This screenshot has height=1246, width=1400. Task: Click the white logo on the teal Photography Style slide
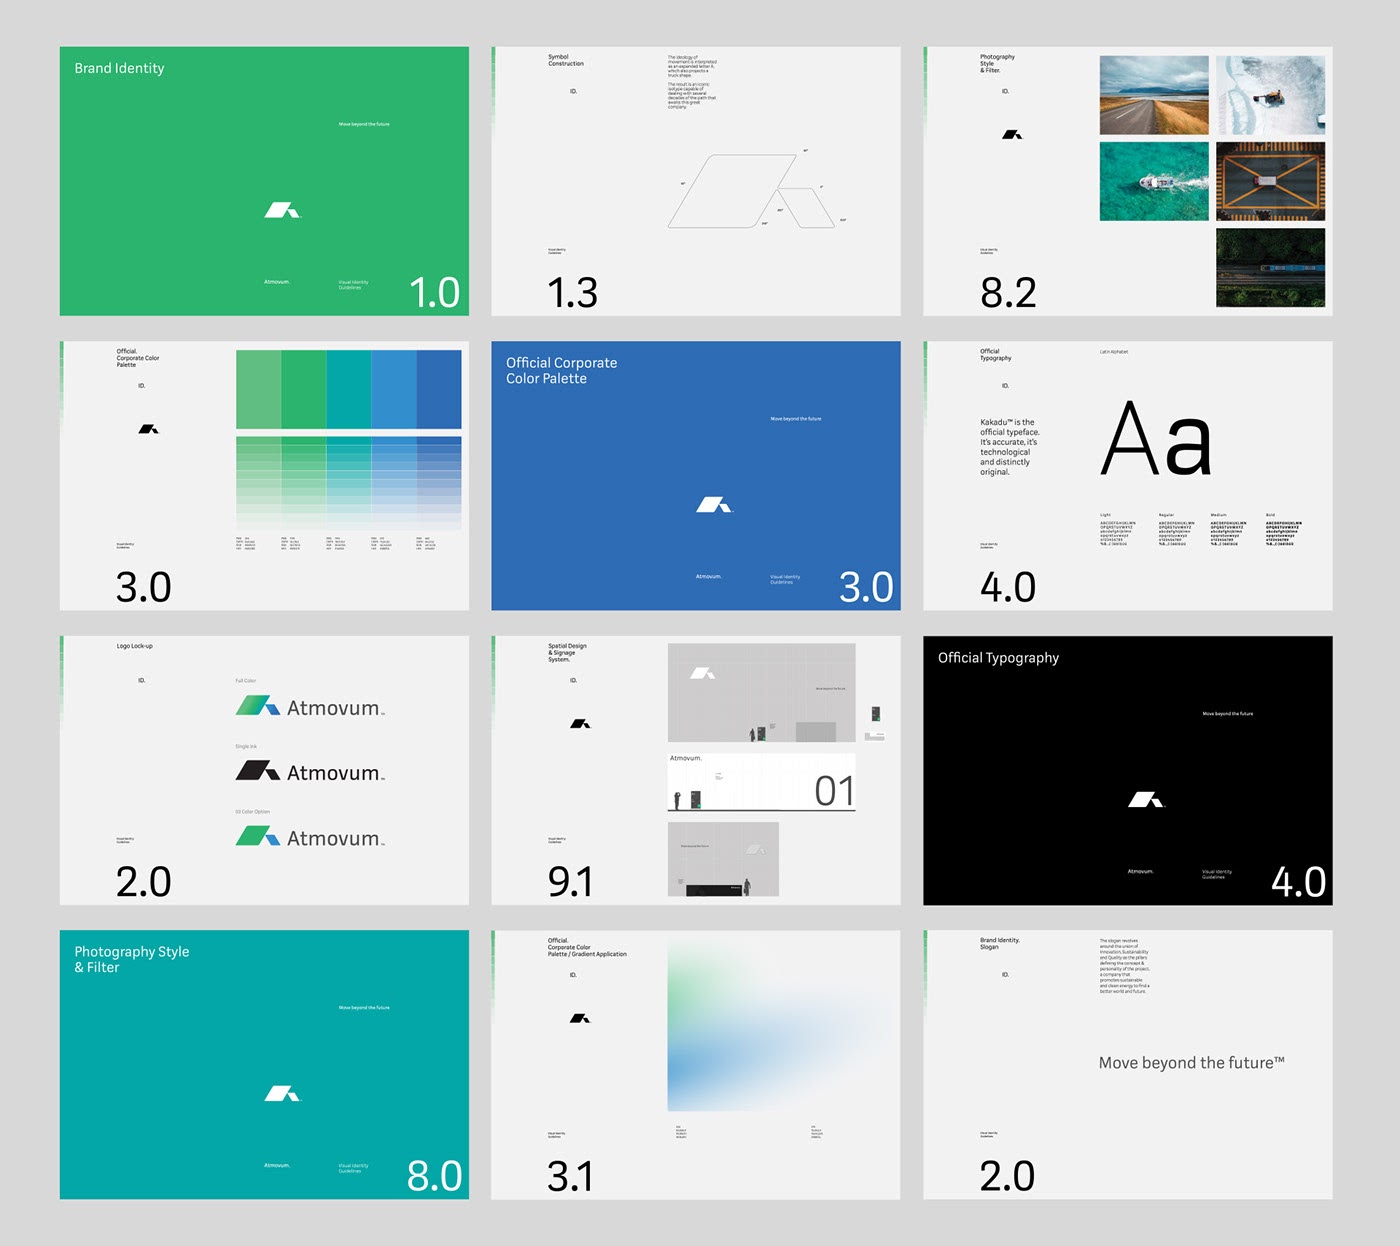(x=281, y=1094)
